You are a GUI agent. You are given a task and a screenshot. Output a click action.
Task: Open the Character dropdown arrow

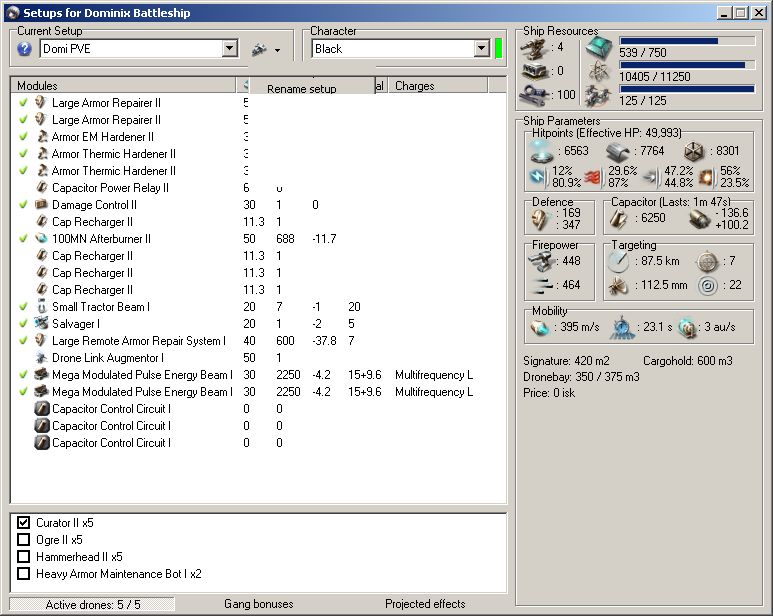click(482, 48)
